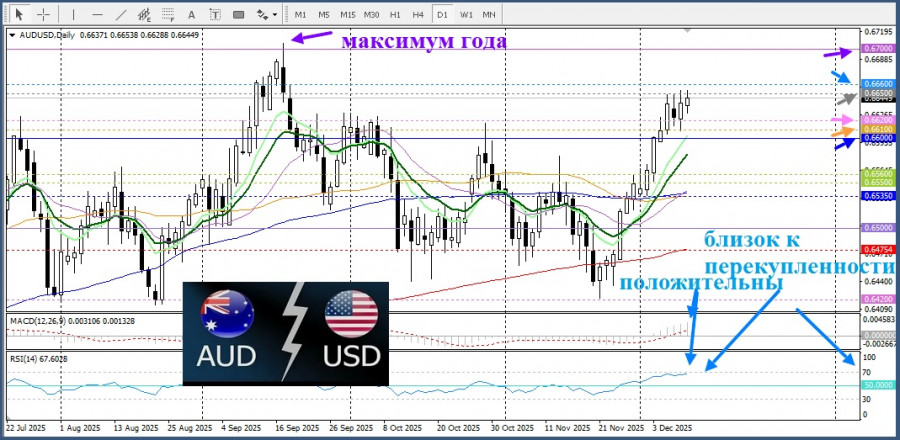This screenshot has width=900, height=440.
Task: Click the 11 Nov 2025 date label
Action: pyautogui.click(x=567, y=429)
